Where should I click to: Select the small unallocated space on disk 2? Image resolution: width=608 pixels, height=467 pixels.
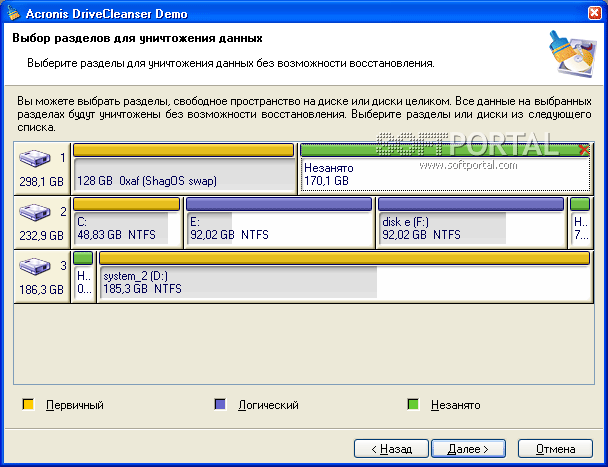(x=580, y=223)
